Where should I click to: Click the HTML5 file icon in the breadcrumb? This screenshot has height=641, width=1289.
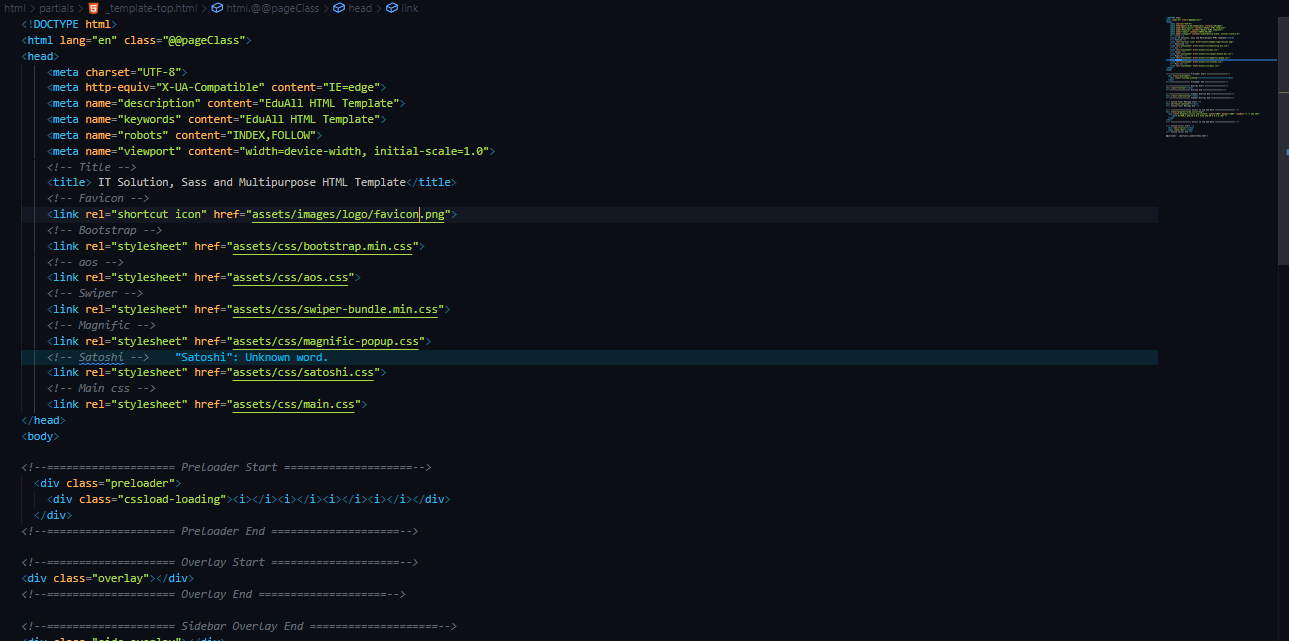tap(93, 7)
